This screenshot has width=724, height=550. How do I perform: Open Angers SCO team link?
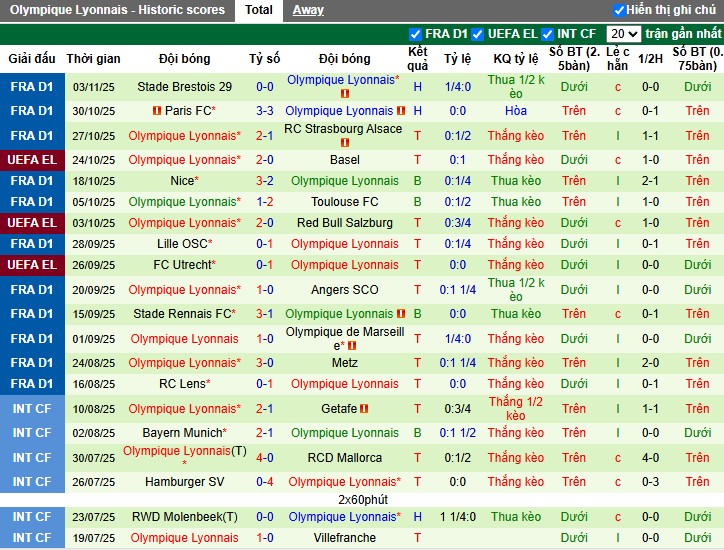pyautogui.click(x=344, y=290)
